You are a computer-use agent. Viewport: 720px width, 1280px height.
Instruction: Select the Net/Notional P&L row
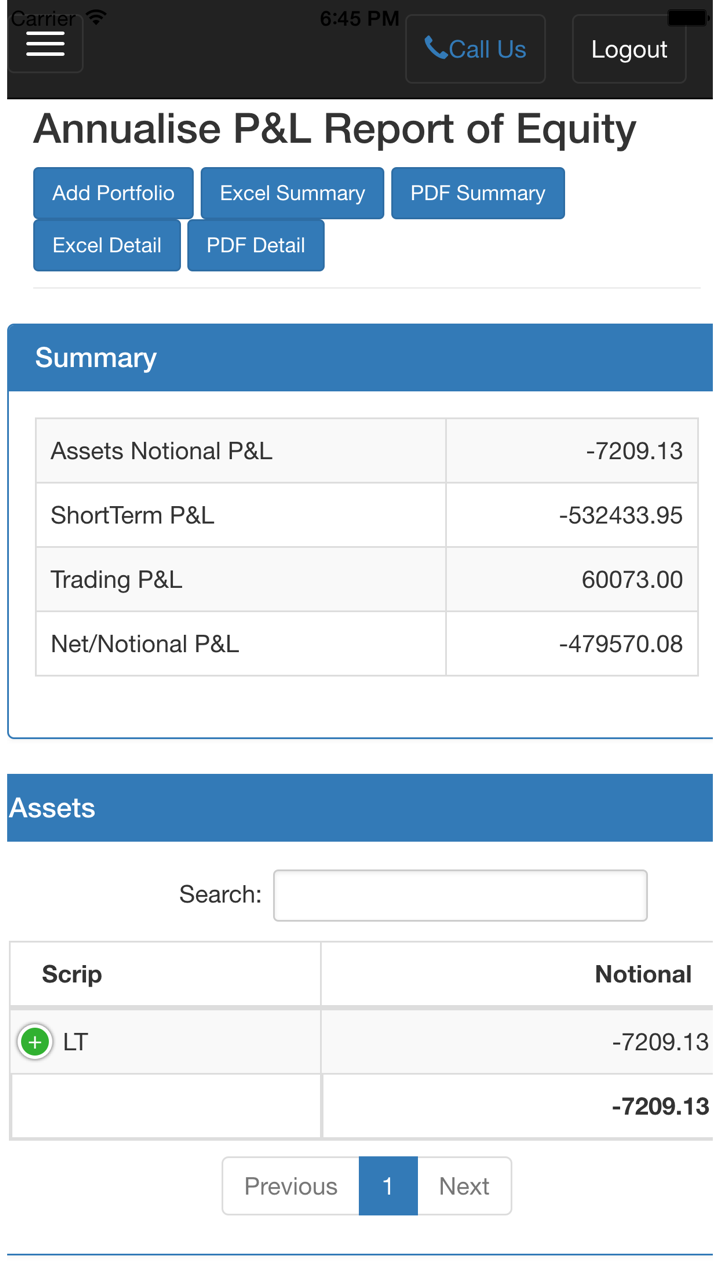click(x=366, y=644)
